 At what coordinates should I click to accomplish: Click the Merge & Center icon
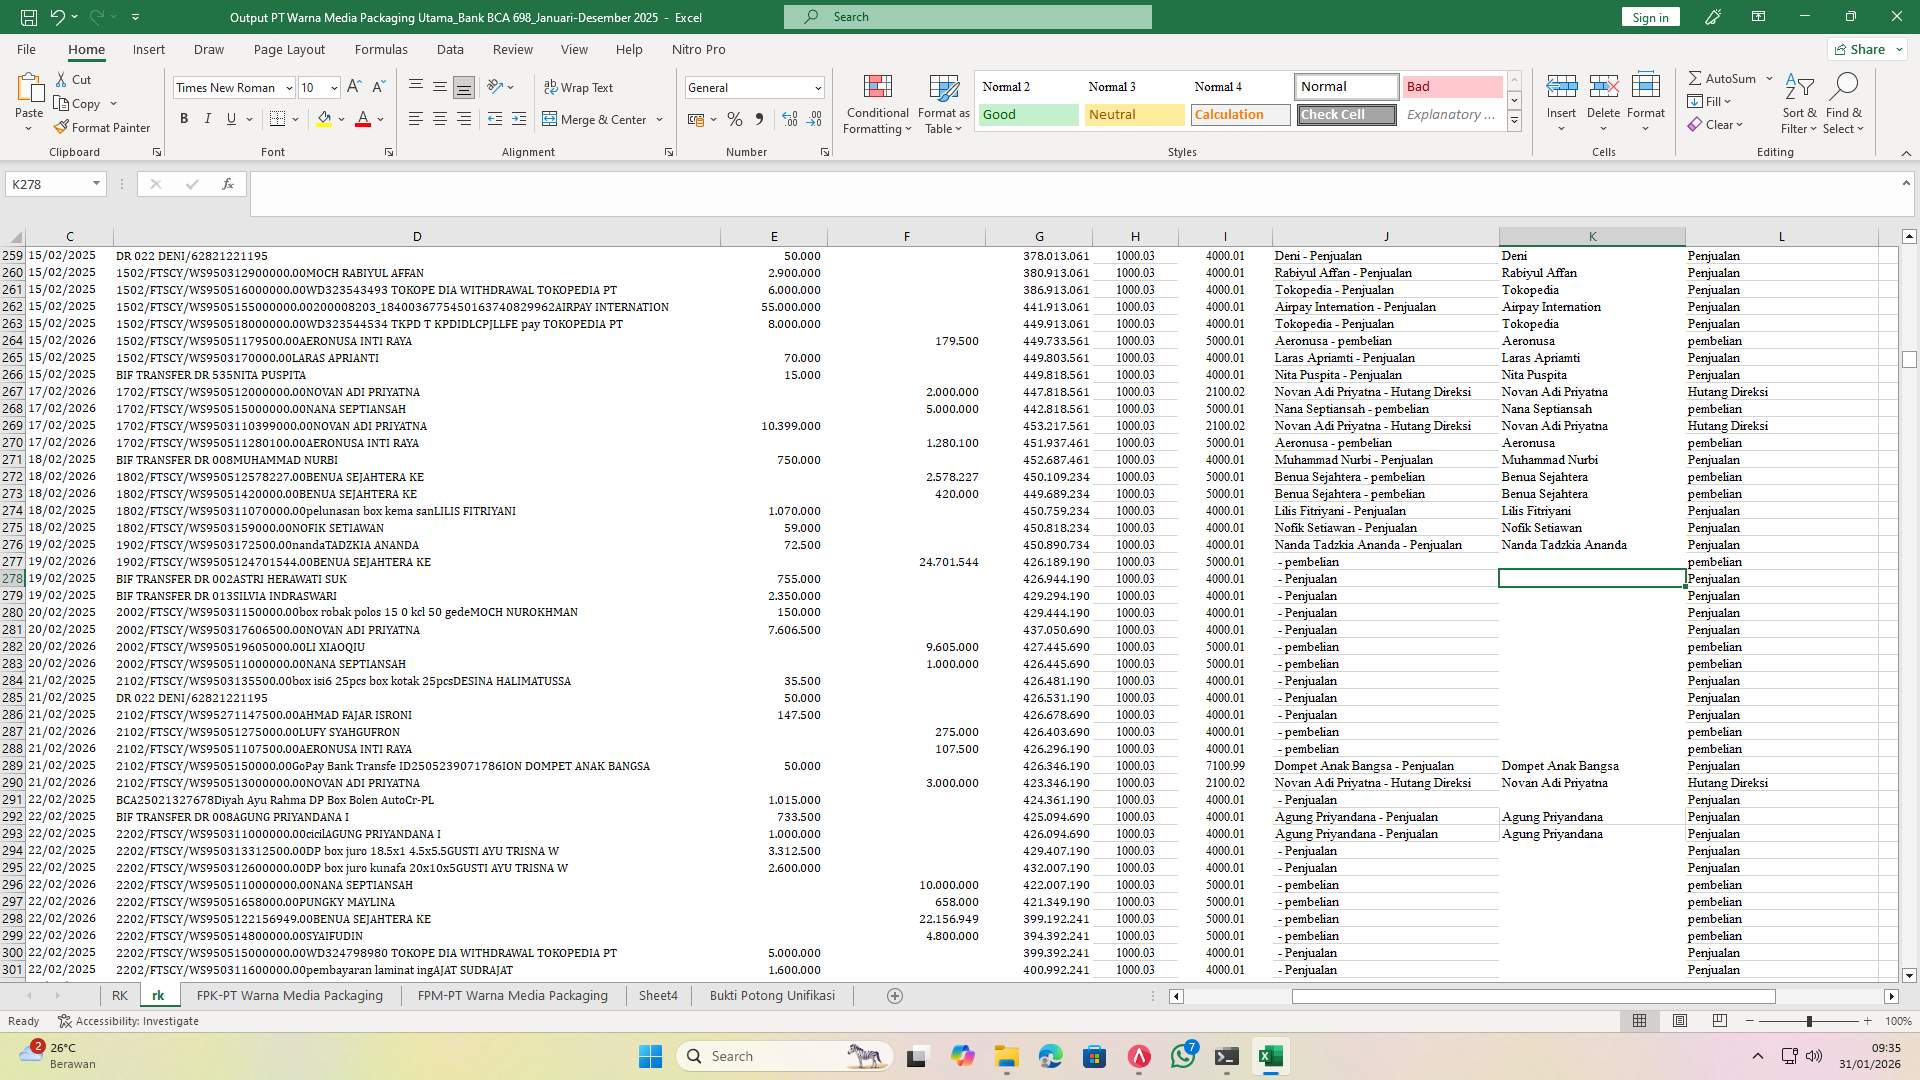point(551,119)
